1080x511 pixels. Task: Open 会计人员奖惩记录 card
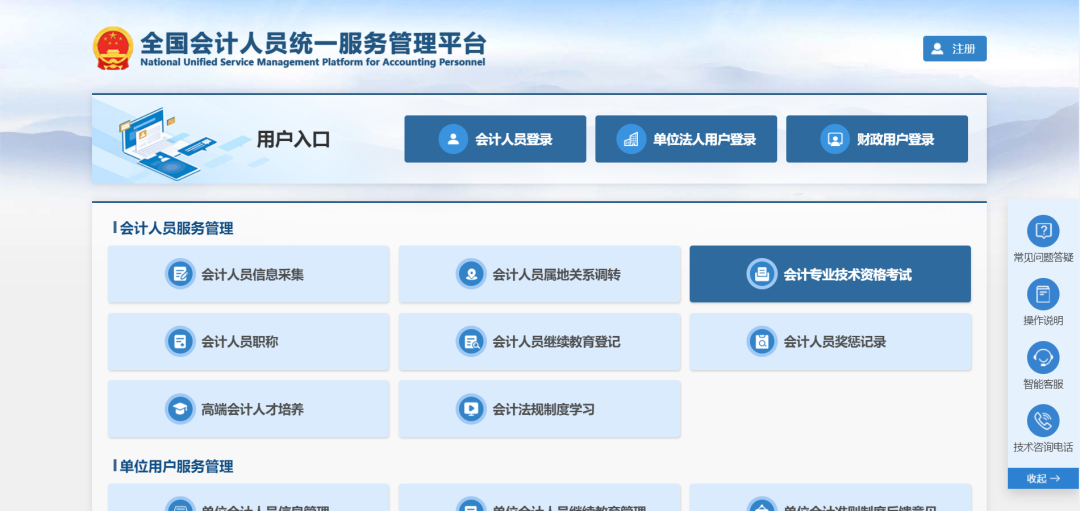click(830, 342)
